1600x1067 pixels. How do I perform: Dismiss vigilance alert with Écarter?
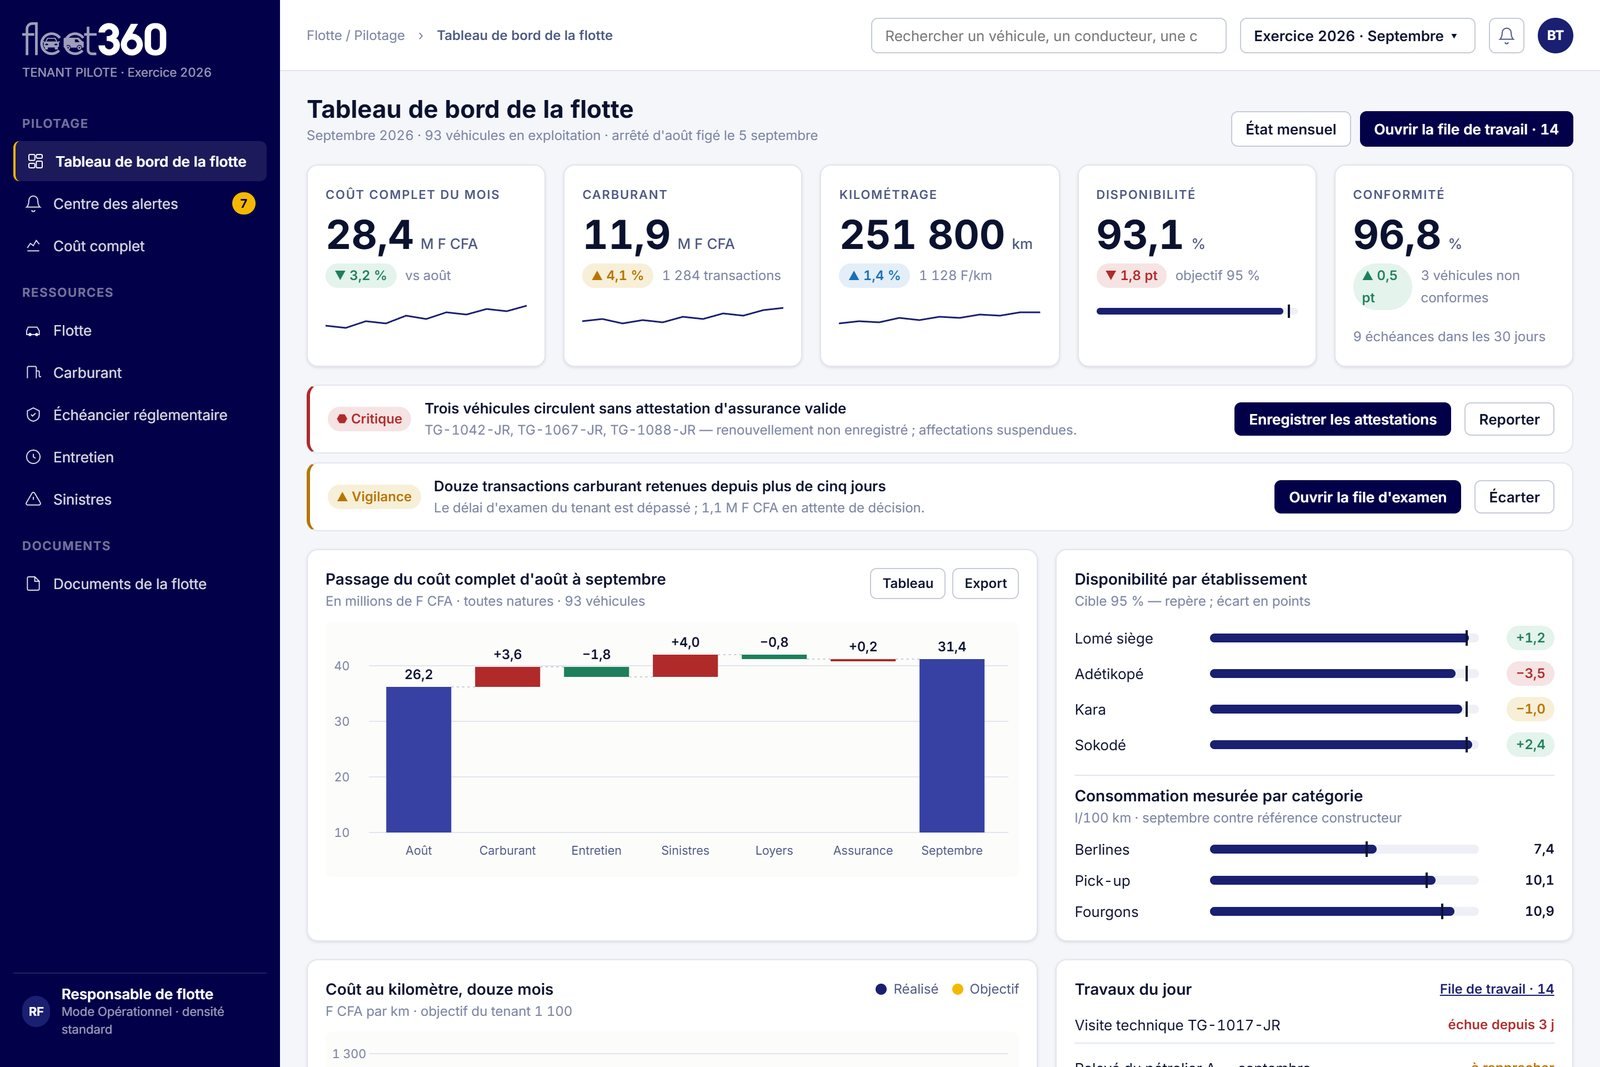coord(1514,497)
